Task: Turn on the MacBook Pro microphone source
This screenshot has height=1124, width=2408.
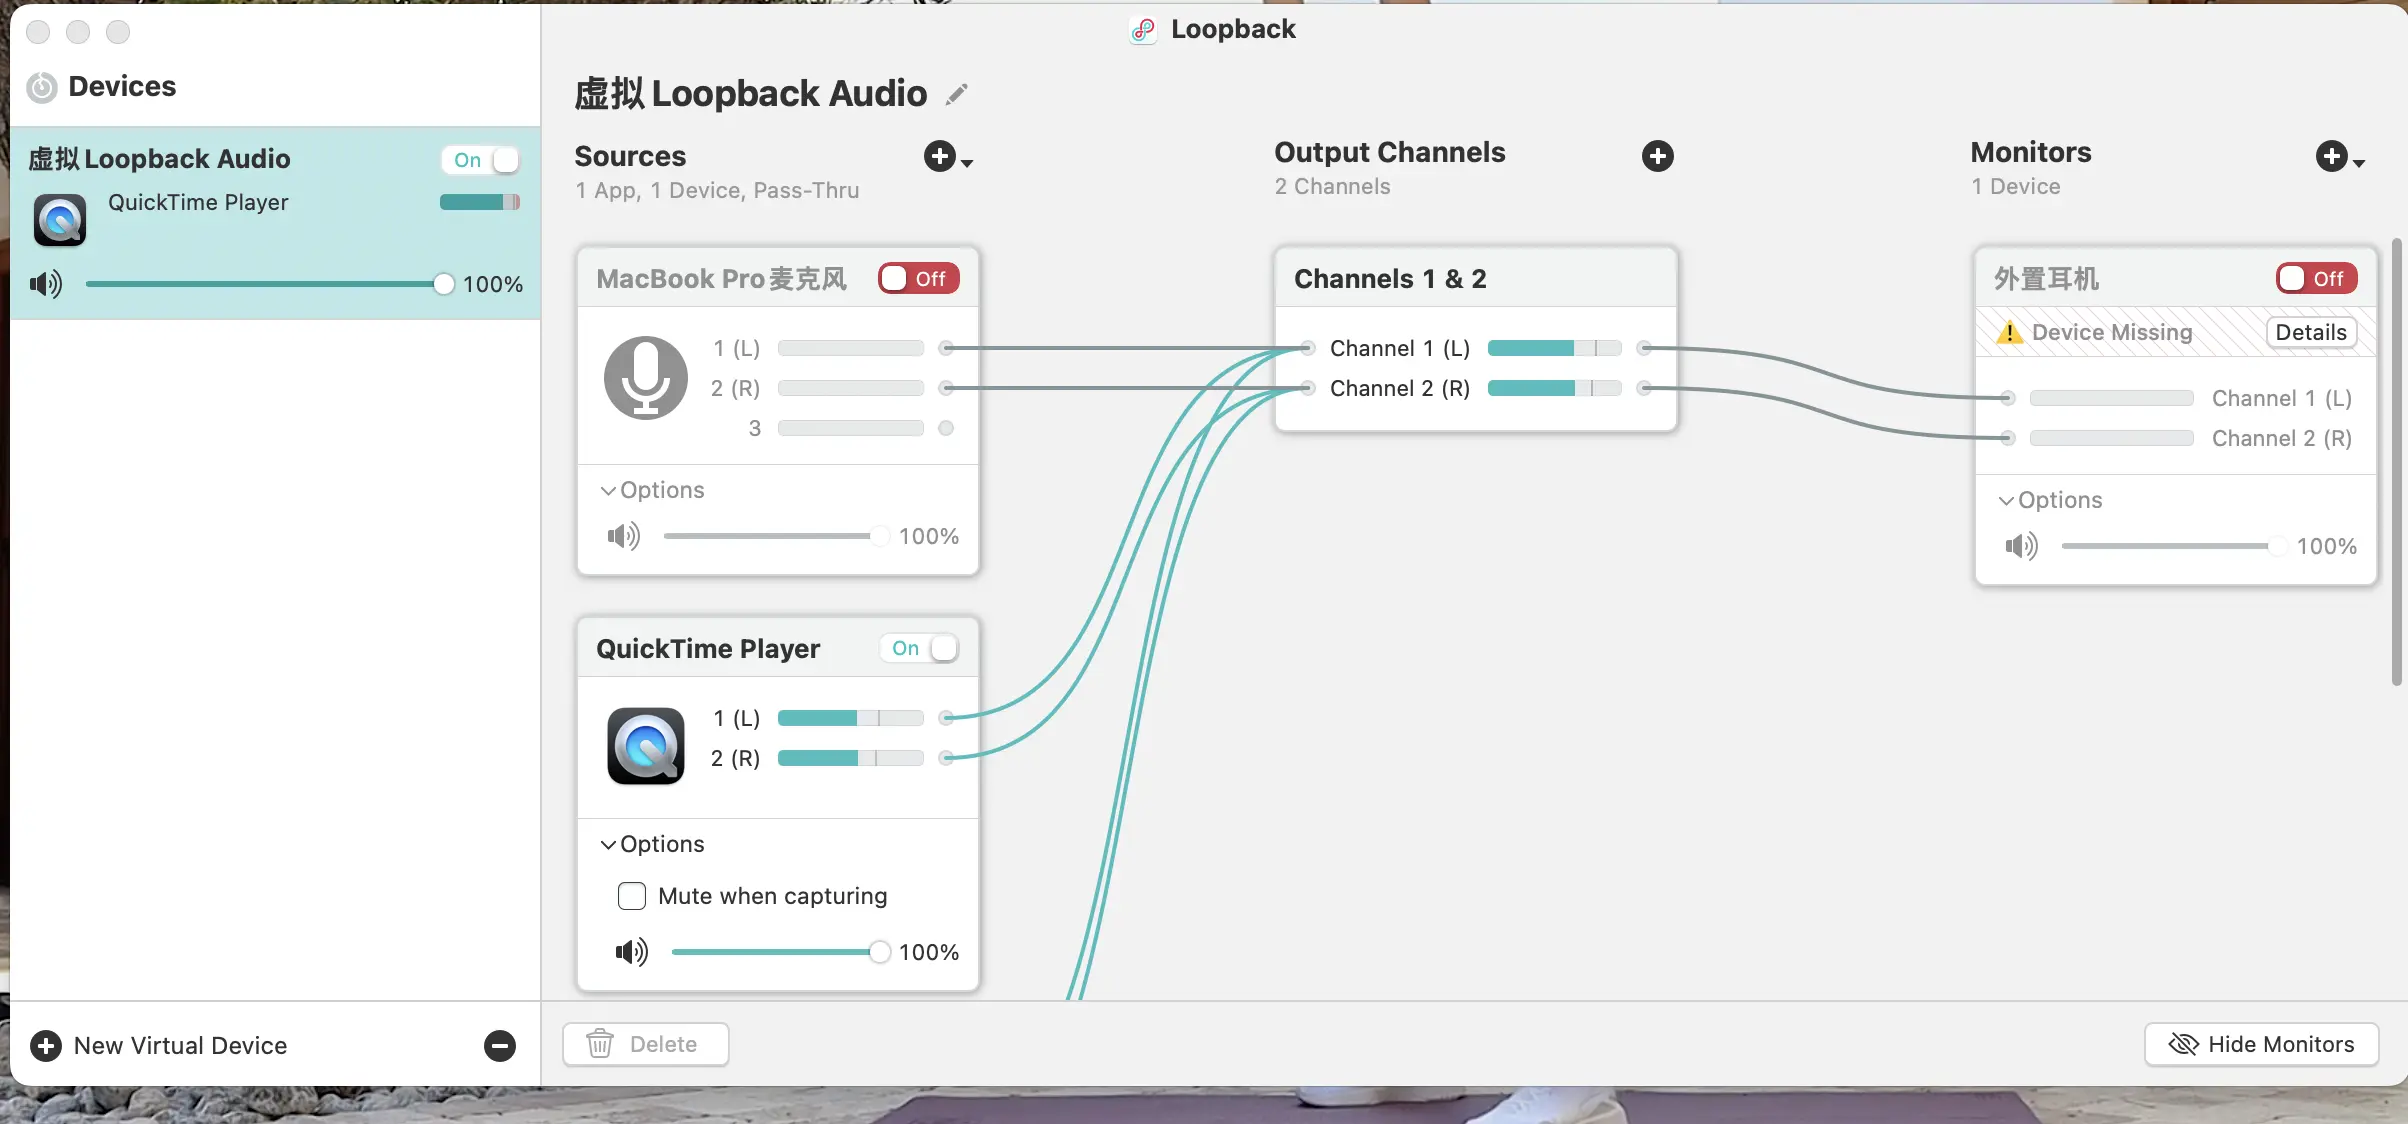Action: (x=918, y=278)
